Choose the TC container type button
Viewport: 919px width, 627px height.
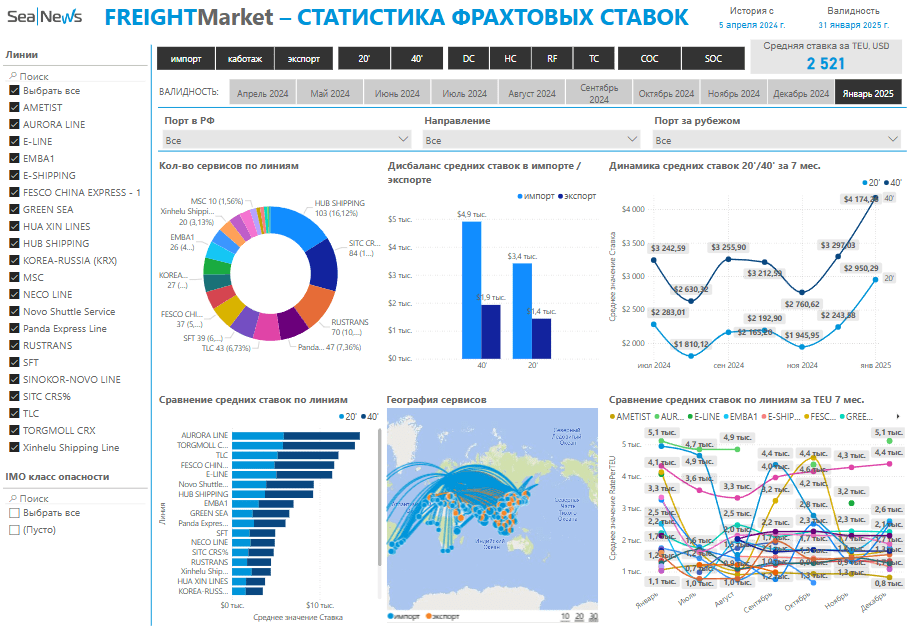(594, 59)
